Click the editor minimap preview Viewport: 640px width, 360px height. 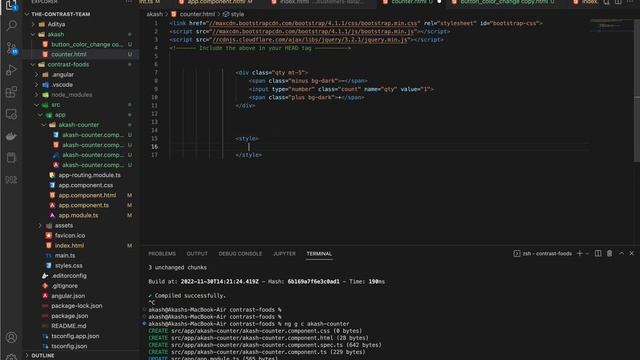pos(611,24)
